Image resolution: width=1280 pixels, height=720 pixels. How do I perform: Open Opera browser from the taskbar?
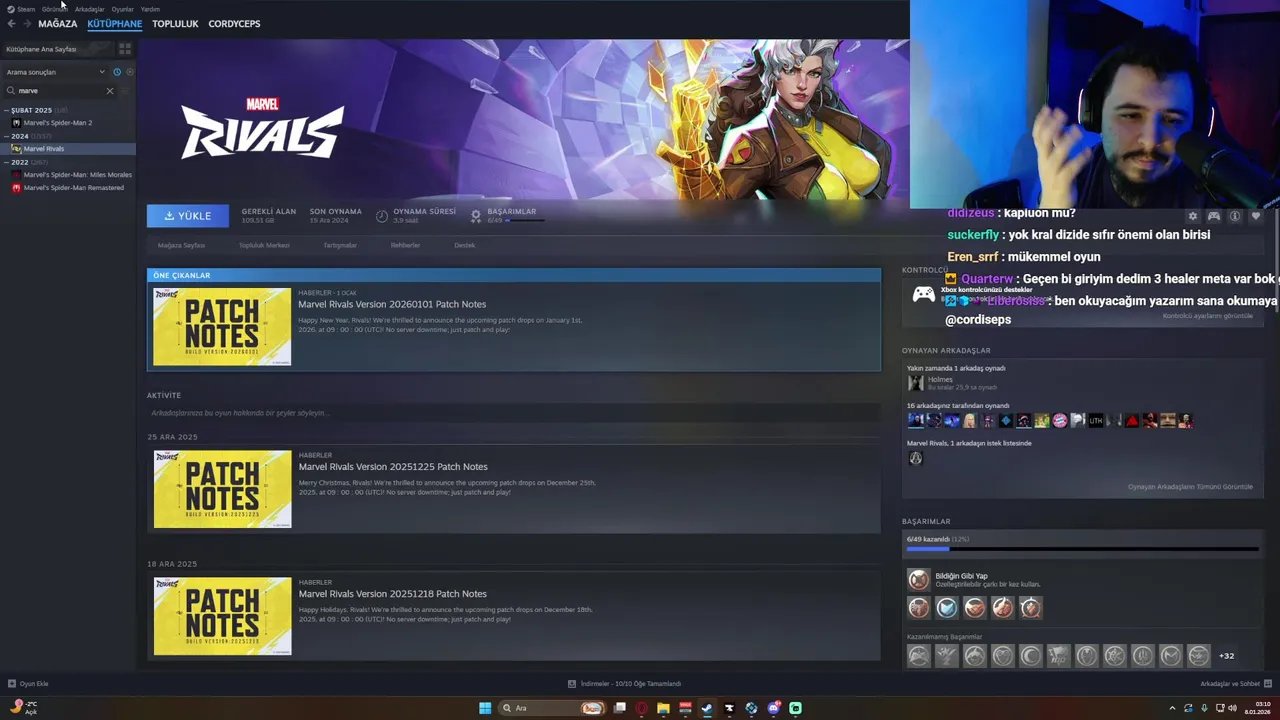641,708
